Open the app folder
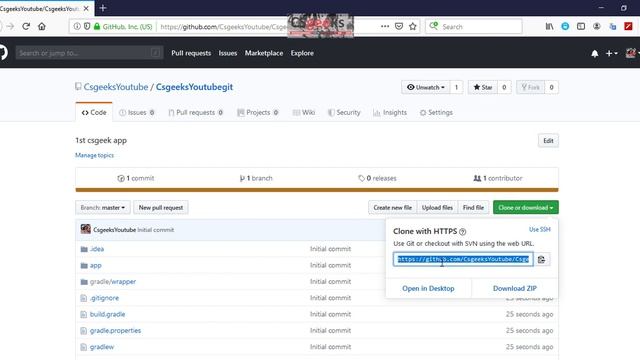Screen dimensions: 640x360 96,265
